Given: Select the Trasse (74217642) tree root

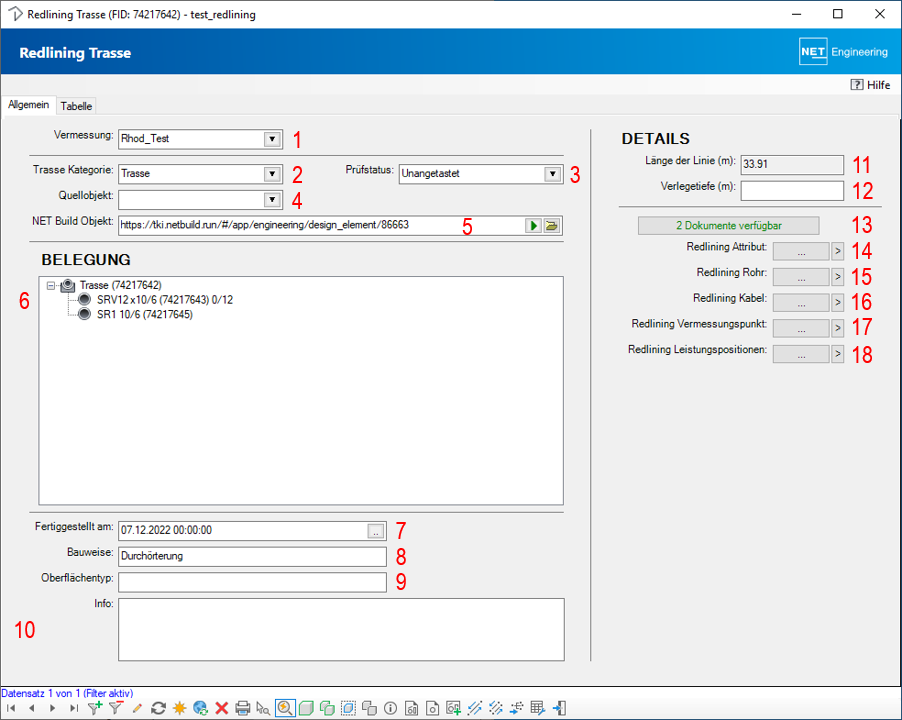Looking at the screenshot, I should pos(120,285).
